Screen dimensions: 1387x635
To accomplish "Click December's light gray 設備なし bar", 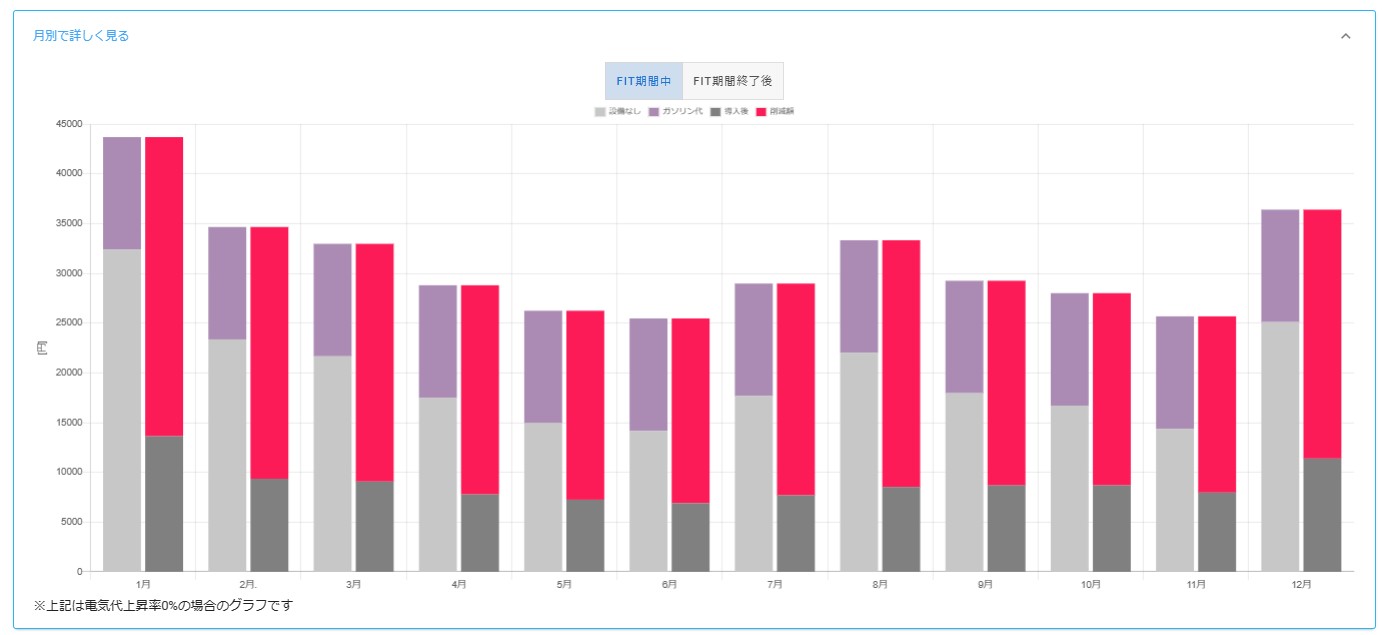I will click(1280, 447).
